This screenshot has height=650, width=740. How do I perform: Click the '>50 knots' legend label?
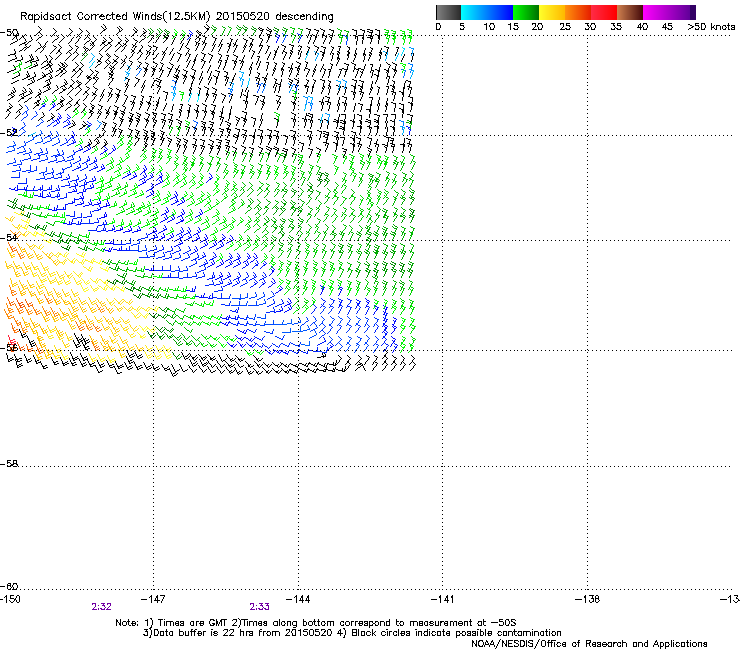711,27
